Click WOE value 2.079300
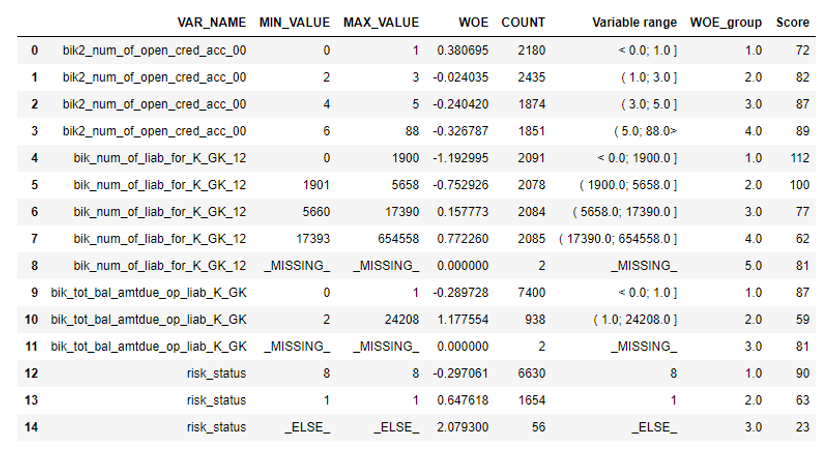 462,427
